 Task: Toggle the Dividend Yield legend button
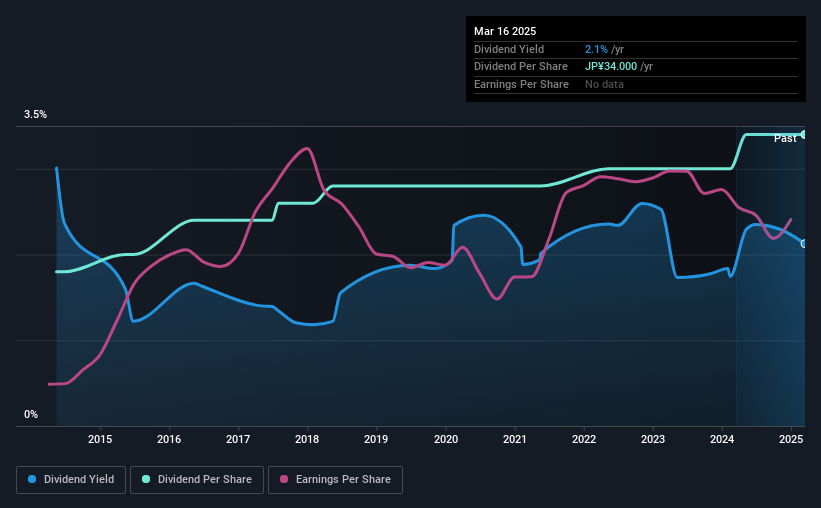[x=71, y=480]
